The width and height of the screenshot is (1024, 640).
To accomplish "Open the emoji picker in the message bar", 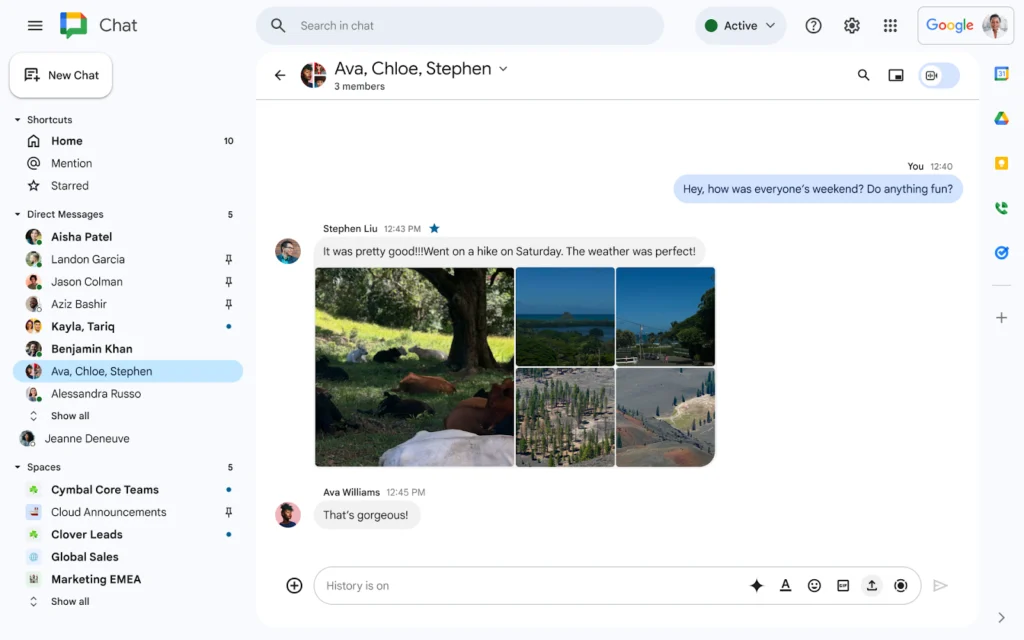I will [814, 585].
